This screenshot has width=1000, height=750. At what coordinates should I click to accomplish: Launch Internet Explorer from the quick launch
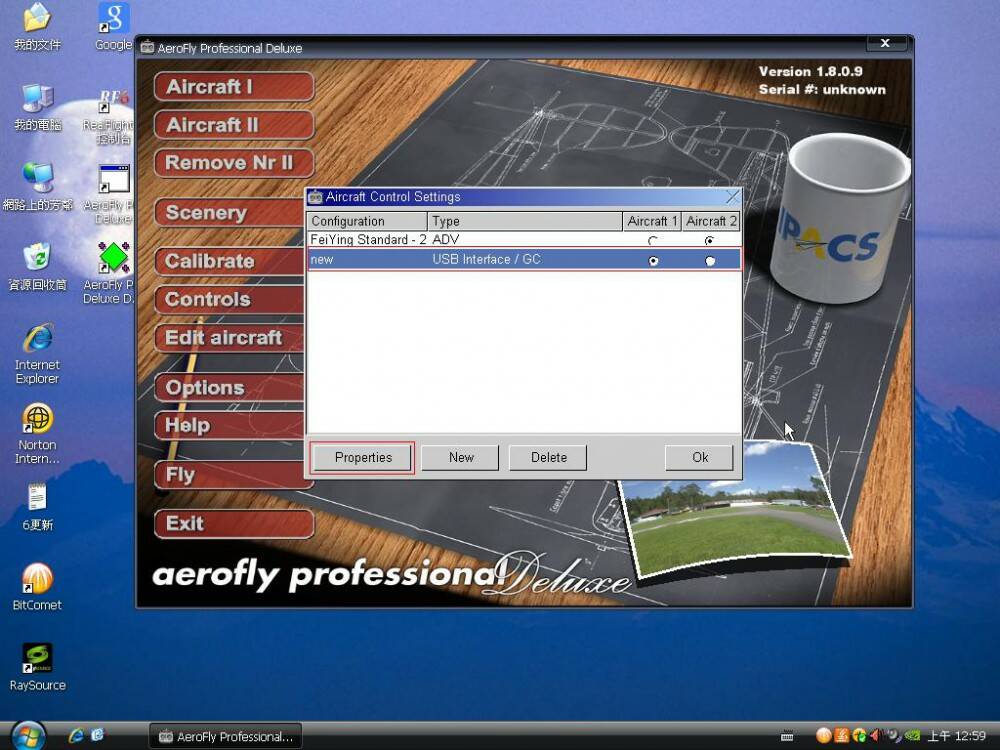tap(76, 735)
